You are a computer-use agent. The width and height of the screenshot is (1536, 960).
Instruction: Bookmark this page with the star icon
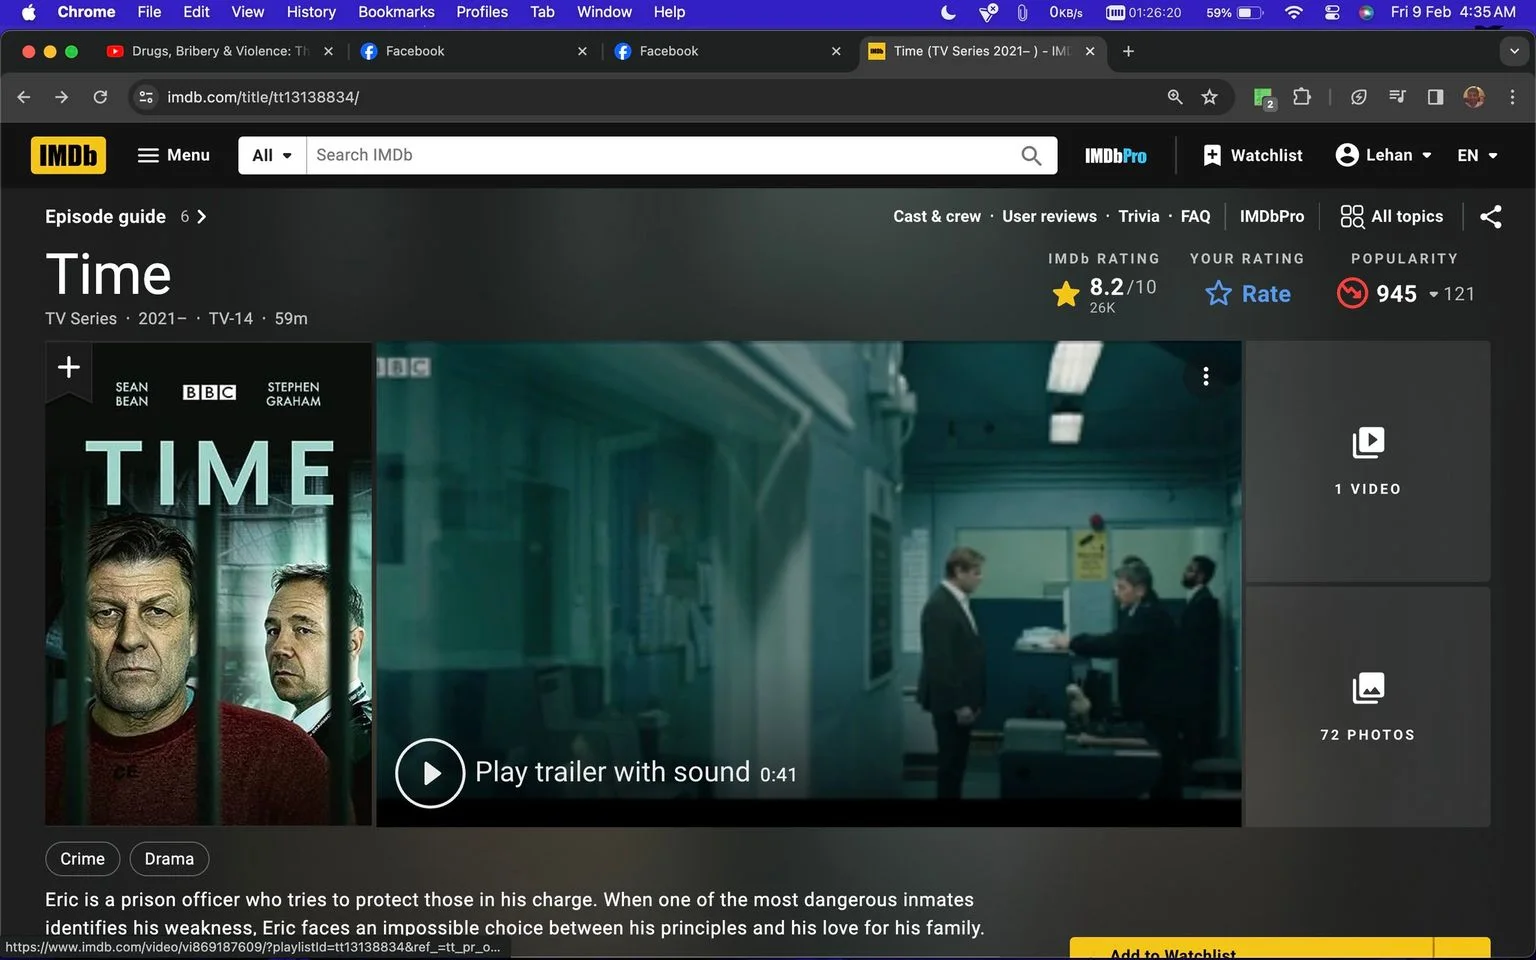[x=1210, y=97]
